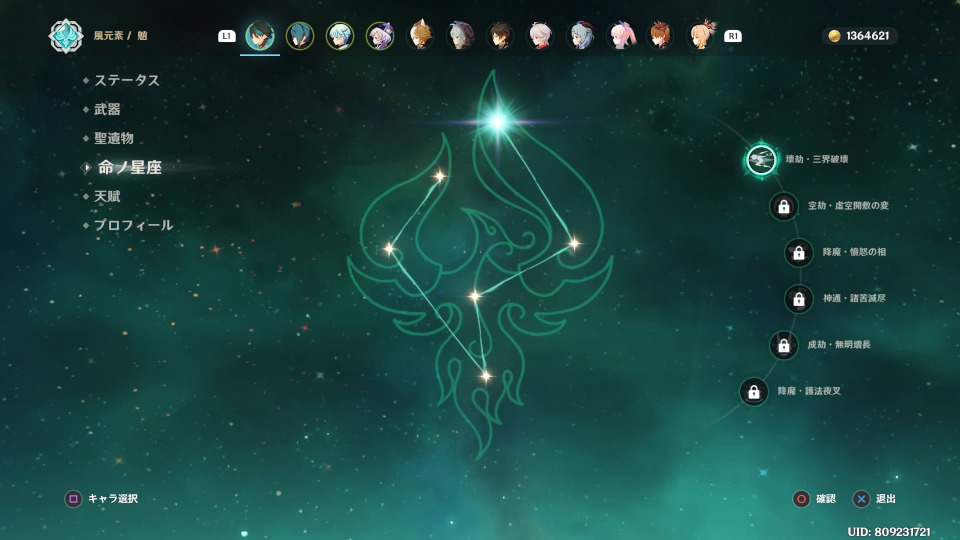
Task: Click lock icon for 空劫・虚空開敷の変
Action: tap(784, 206)
